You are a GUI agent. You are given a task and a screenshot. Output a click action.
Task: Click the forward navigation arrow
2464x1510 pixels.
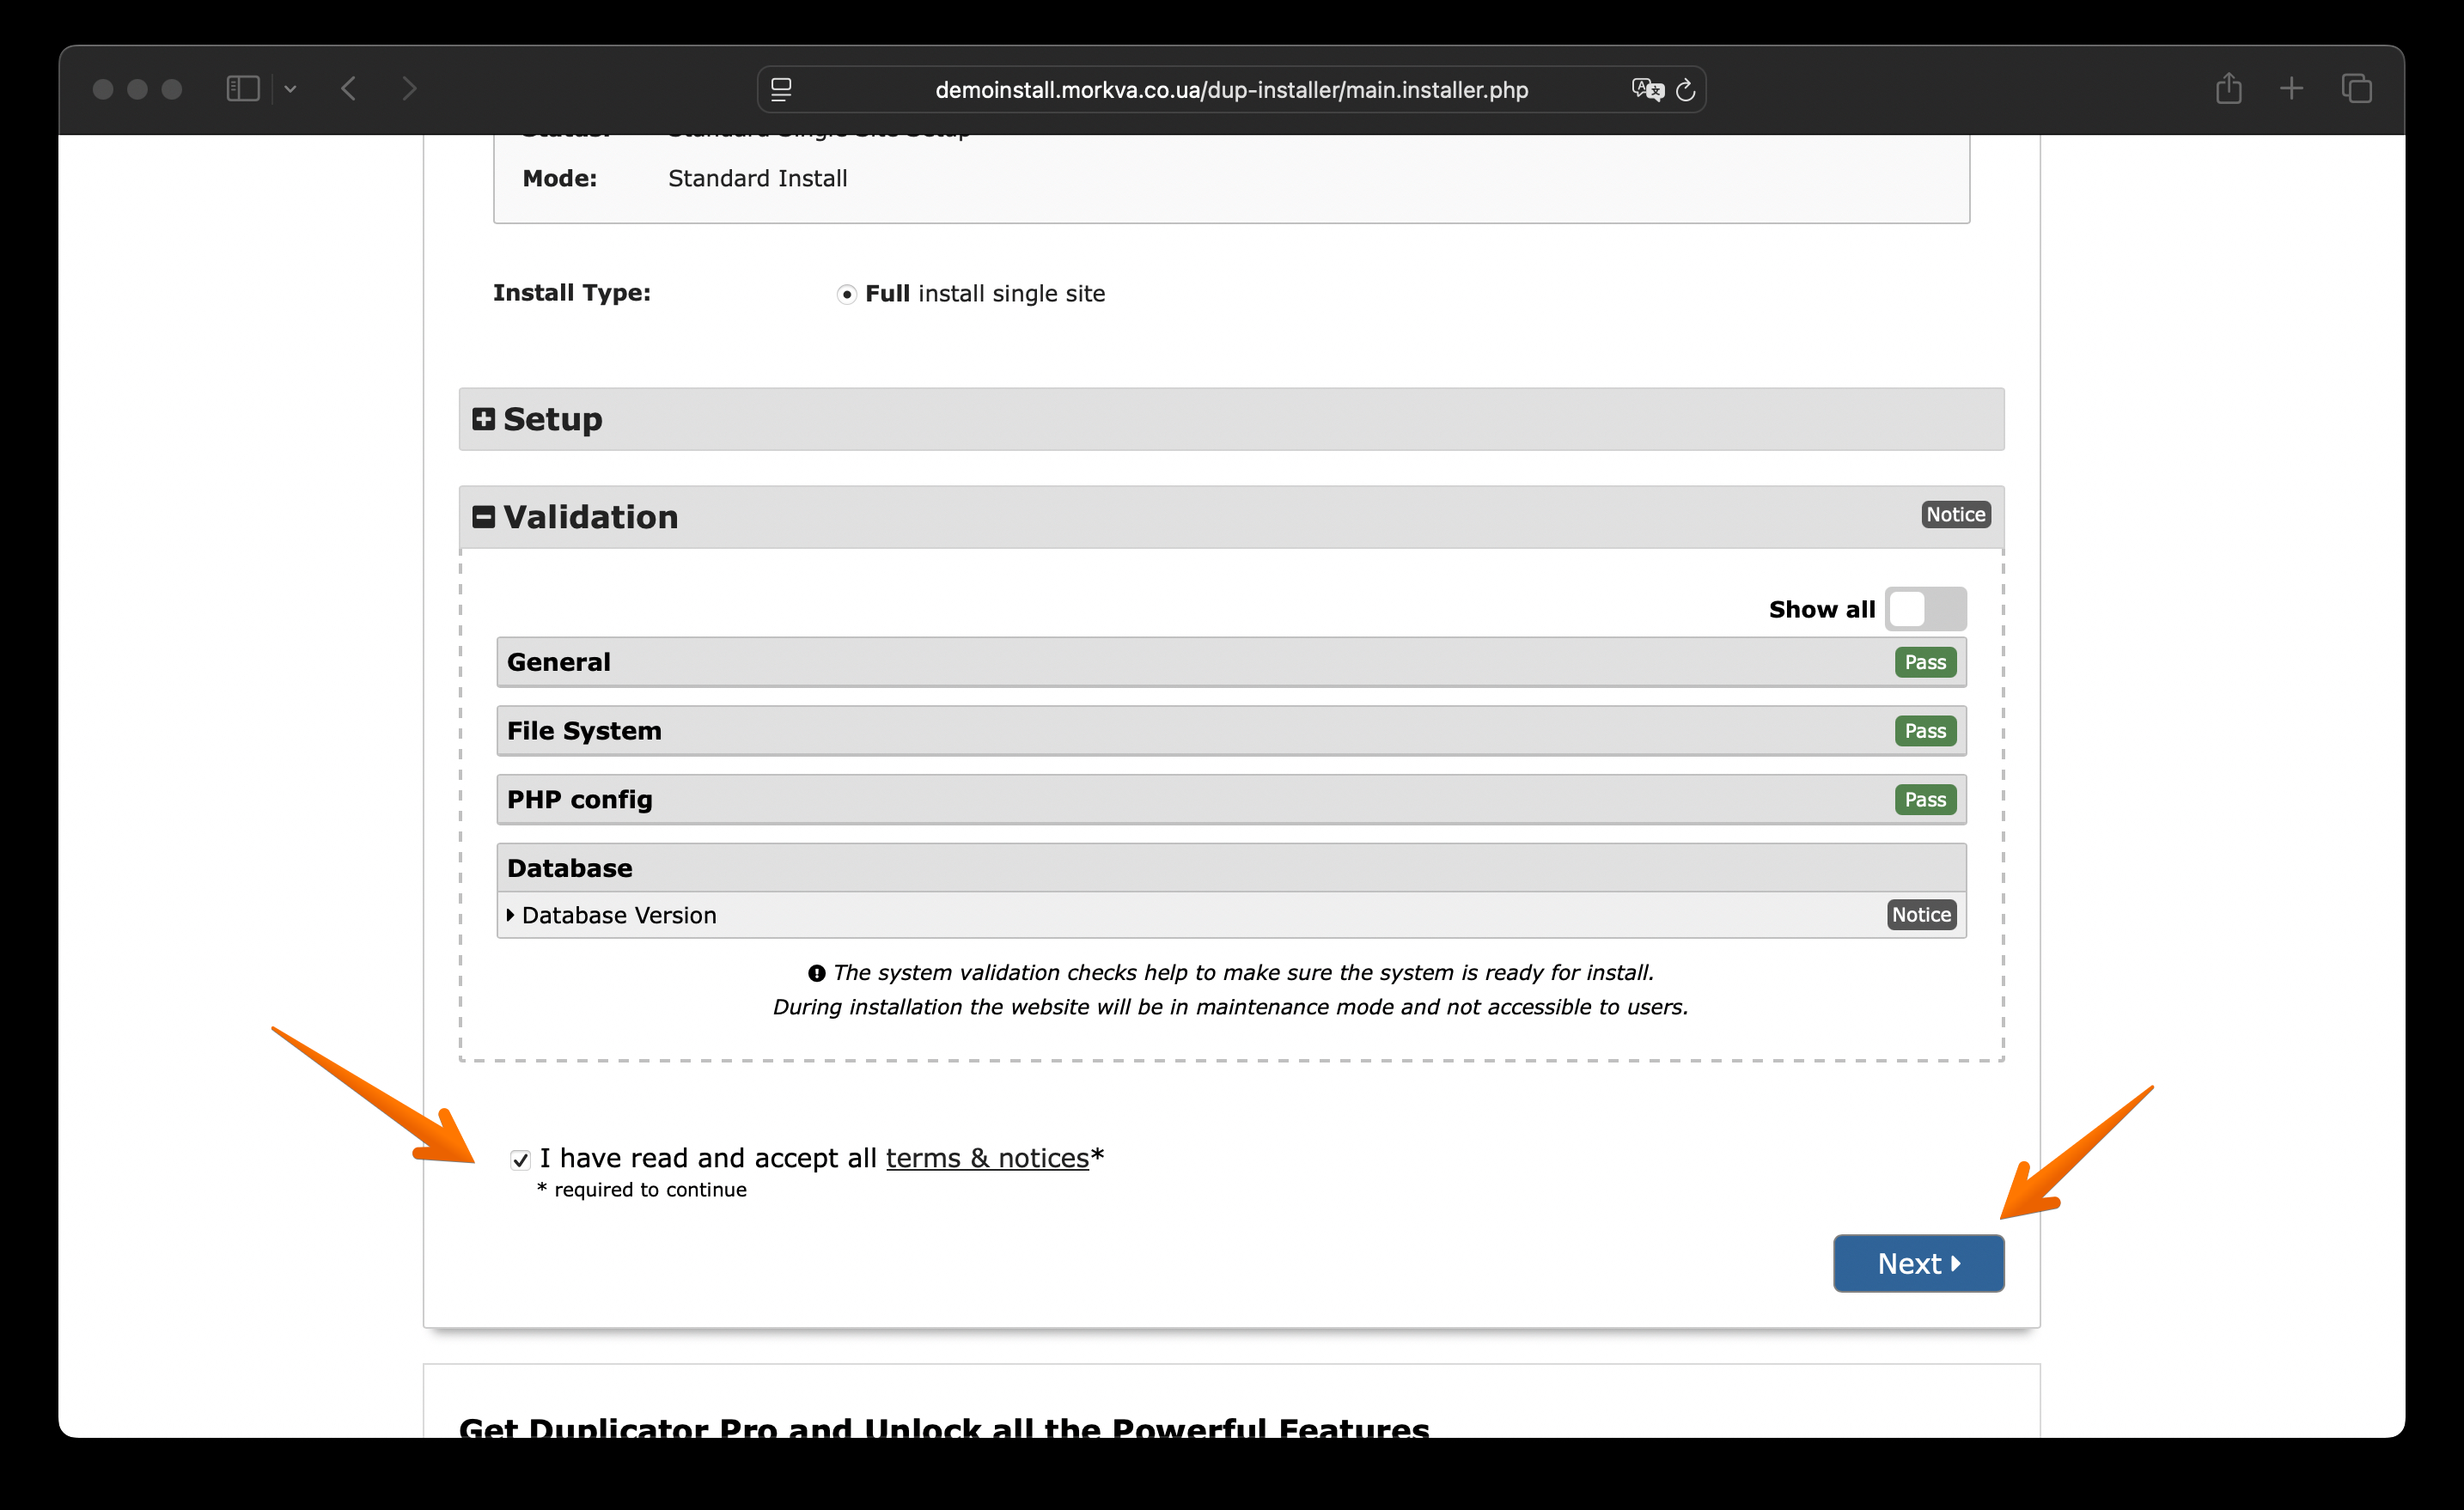click(x=409, y=89)
